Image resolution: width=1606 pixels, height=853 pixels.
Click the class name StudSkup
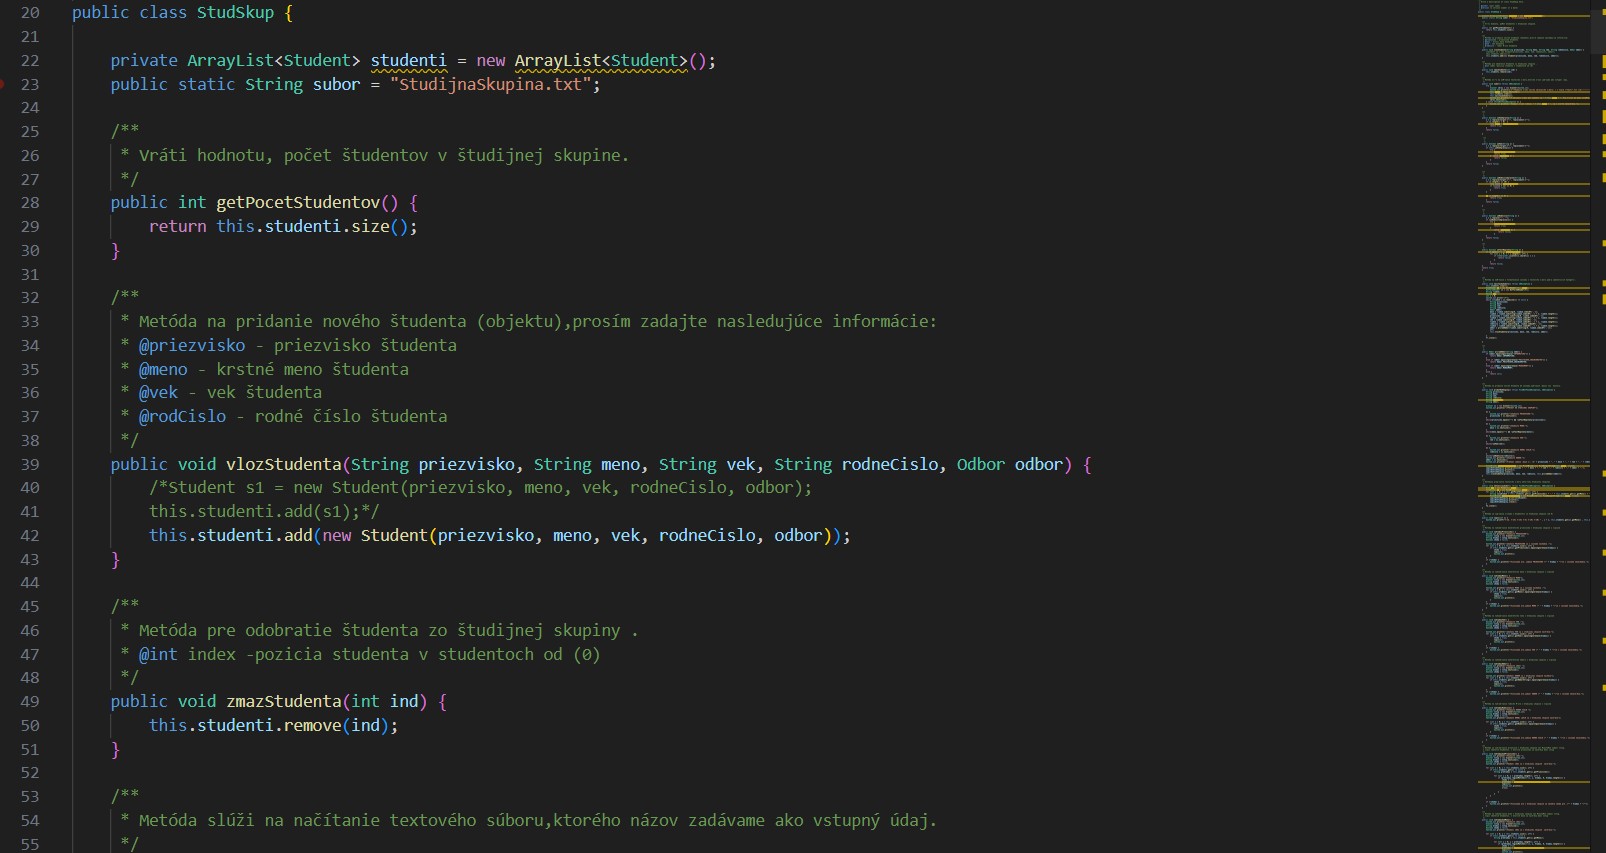(235, 13)
